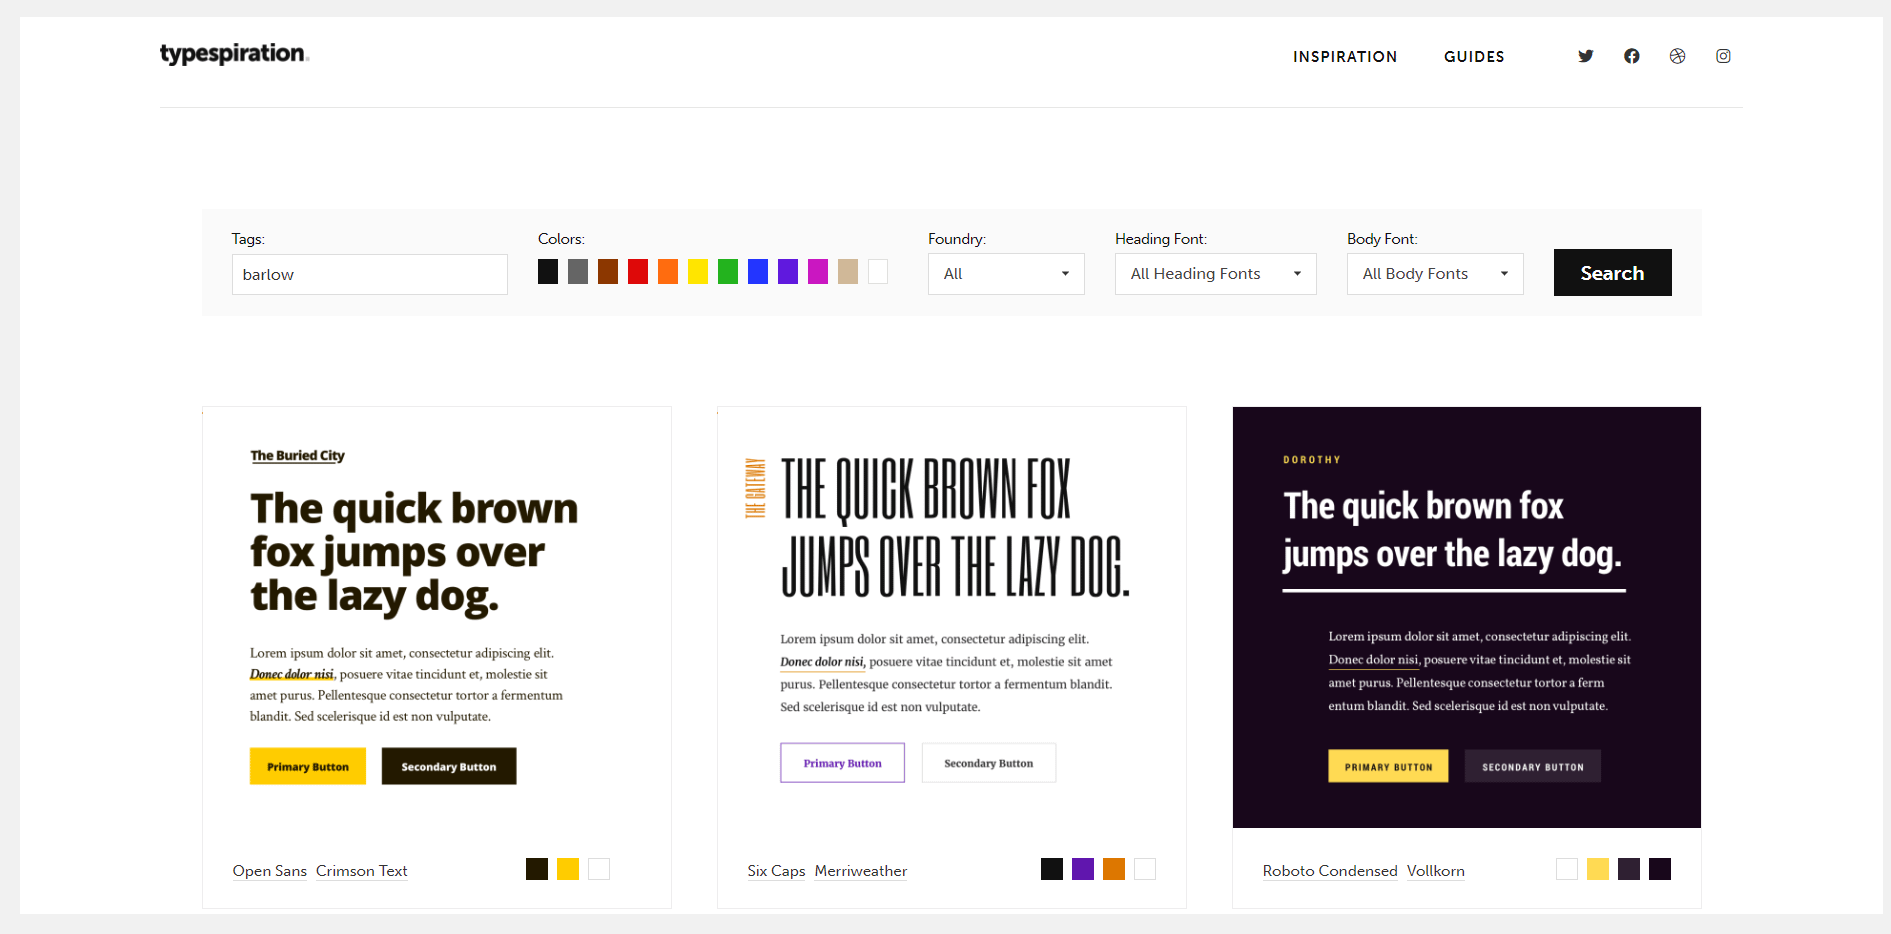Image resolution: width=1891 pixels, height=934 pixels.
Task: Select white swatch on Six Caps card
Action: point(1145,869)
